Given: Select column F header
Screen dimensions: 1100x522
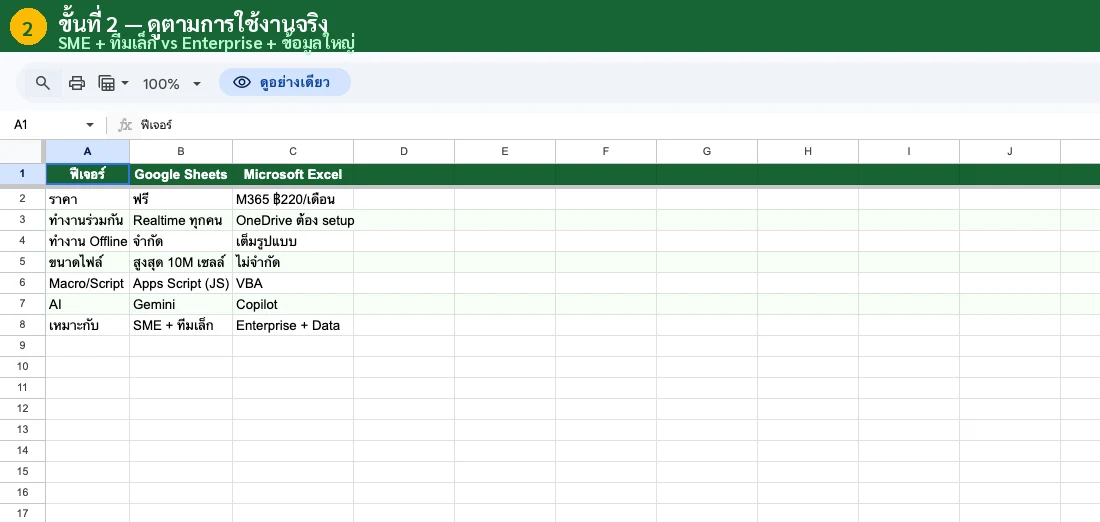Looking at the screenshot, I should pyautogui.click(x=606, y=152).
